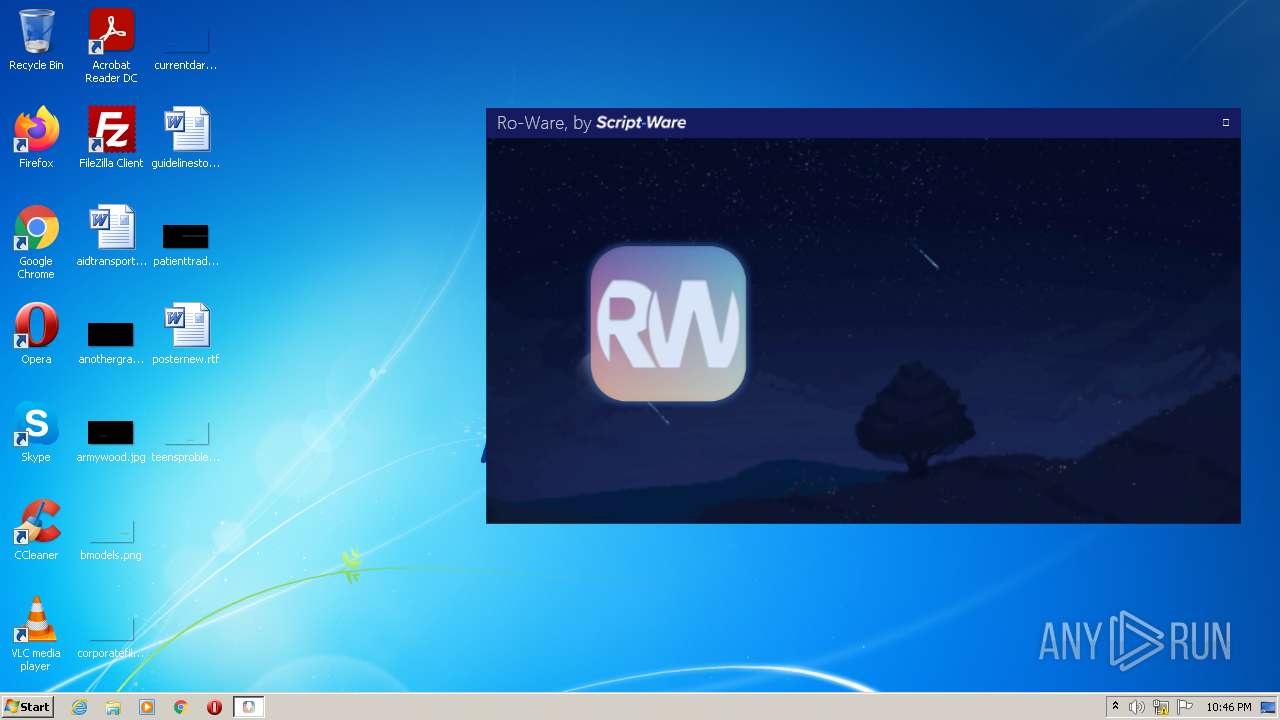Open Chrome from the taskbar

point(181,707)
